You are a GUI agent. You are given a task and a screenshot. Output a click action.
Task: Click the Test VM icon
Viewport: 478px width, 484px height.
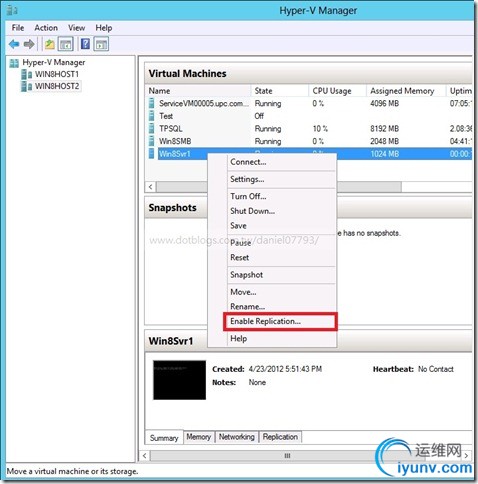[152, 116]
